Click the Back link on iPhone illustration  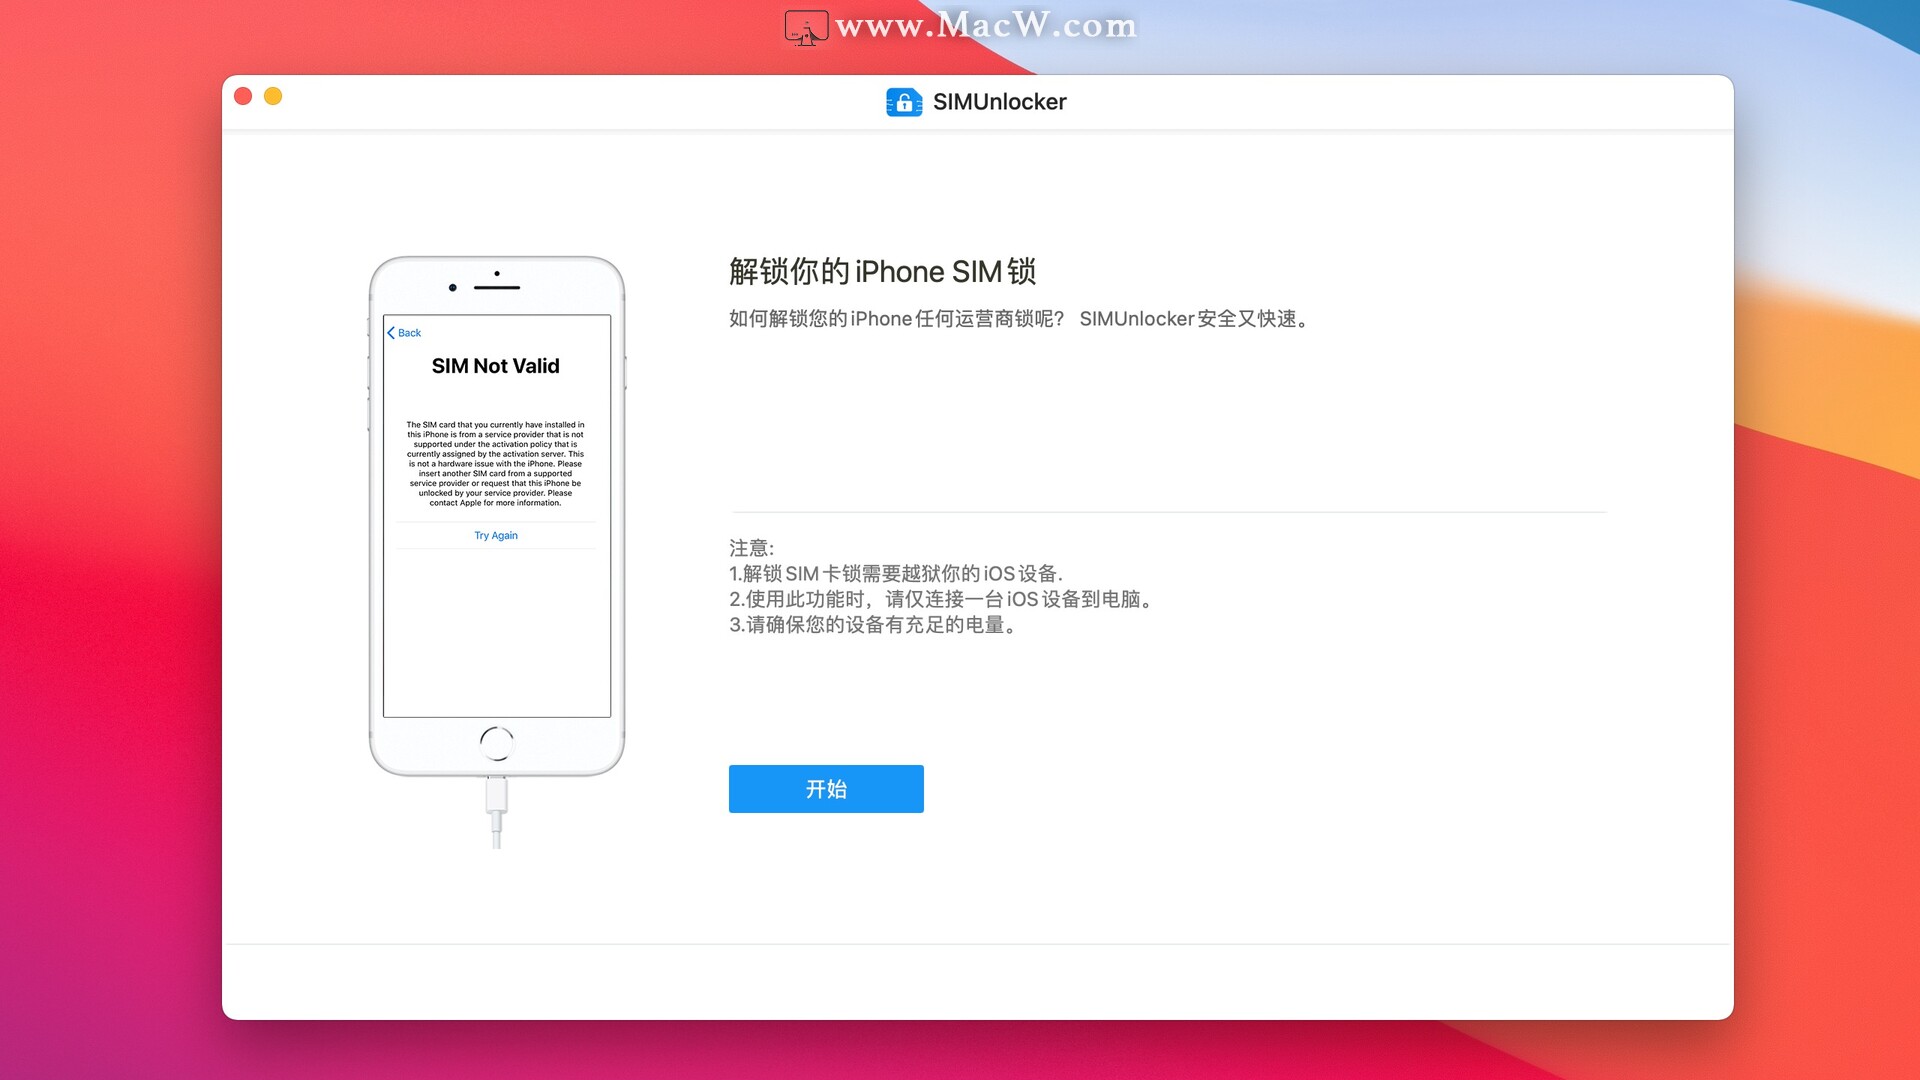404,333
